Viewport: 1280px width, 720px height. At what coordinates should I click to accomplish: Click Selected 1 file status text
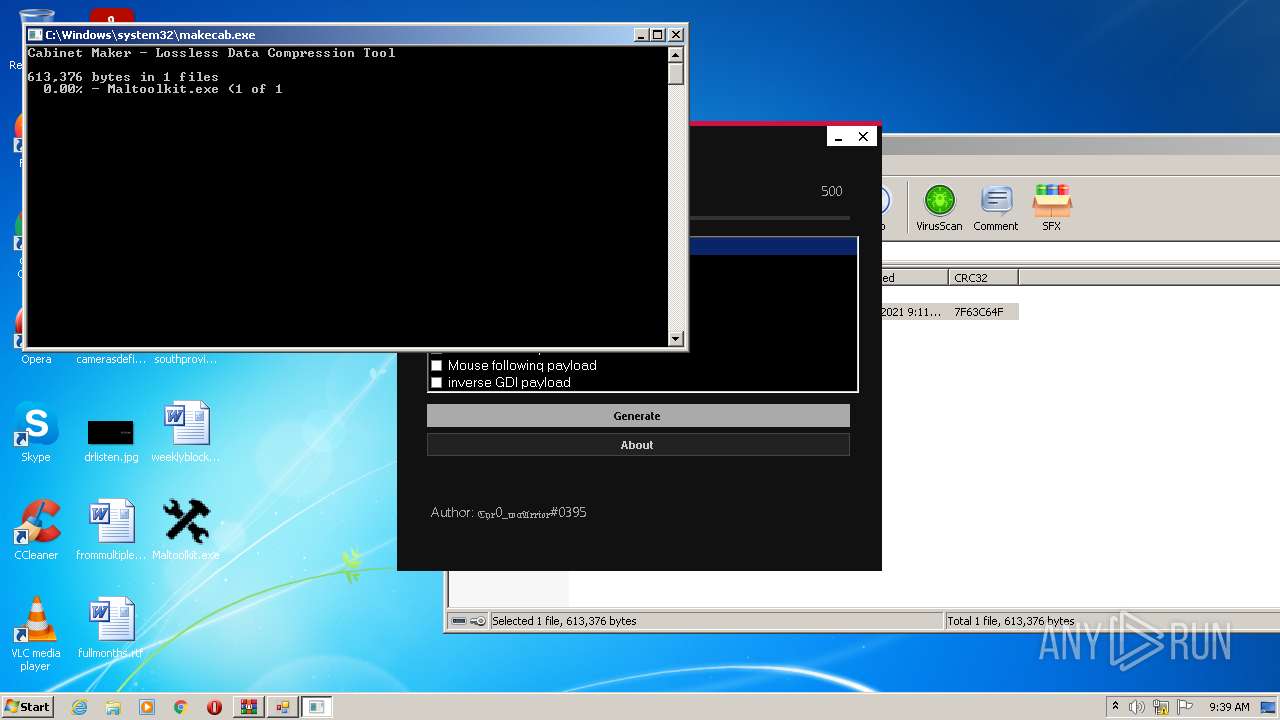pyautogui.click(x=564, y=621)
